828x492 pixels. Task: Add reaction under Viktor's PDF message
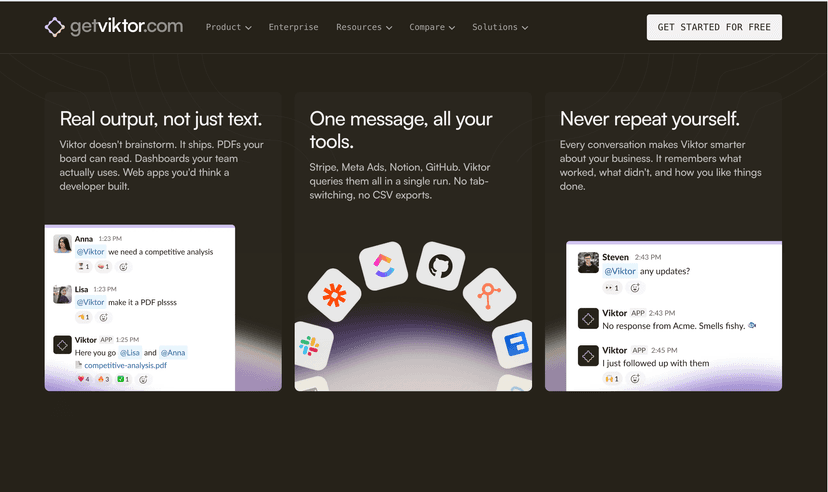(143, 379)
